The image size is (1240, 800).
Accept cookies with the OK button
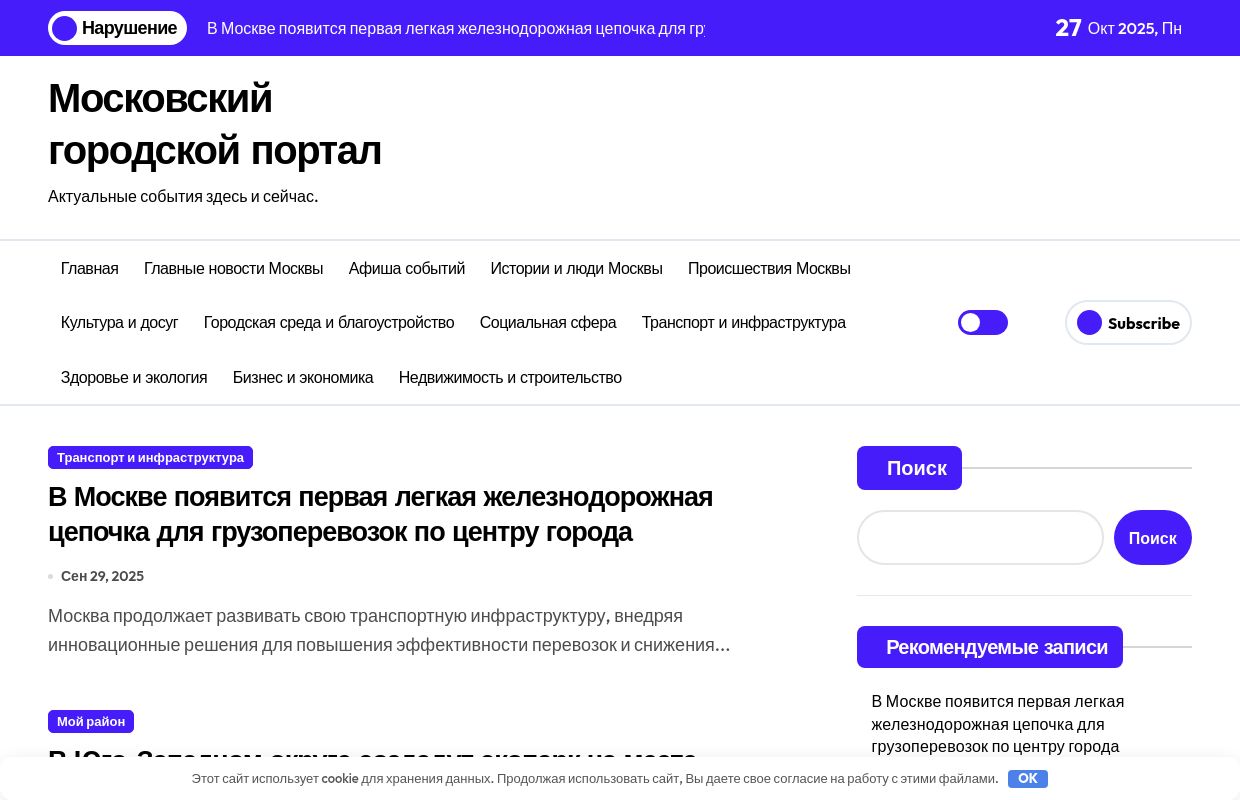pos(1027,779)
